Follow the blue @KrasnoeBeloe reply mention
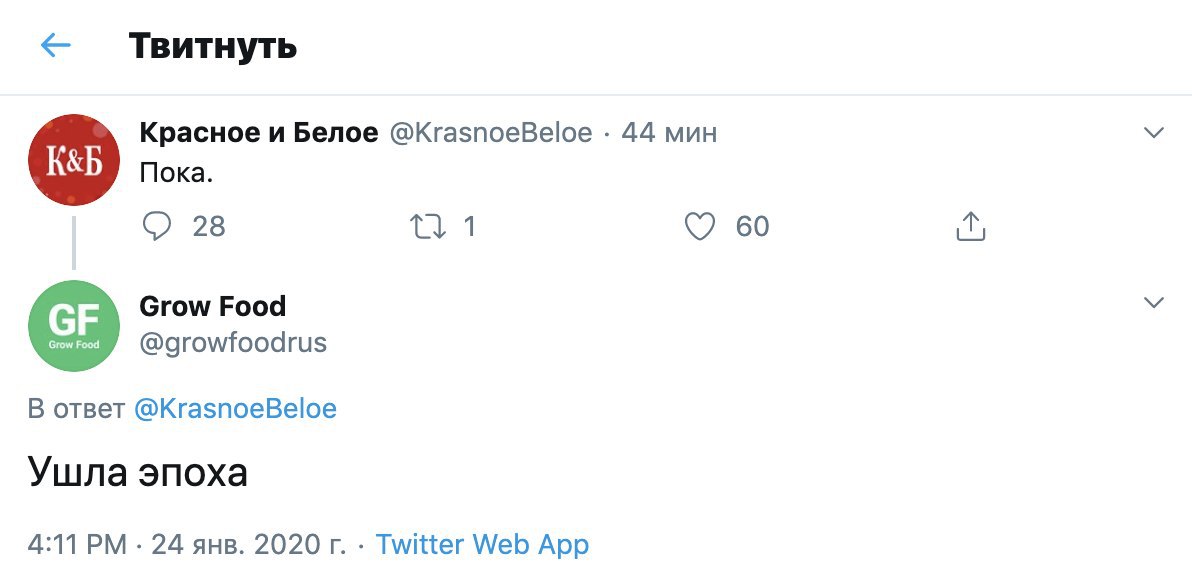Viewport: 1192px width, 576px height. [235, 409]
